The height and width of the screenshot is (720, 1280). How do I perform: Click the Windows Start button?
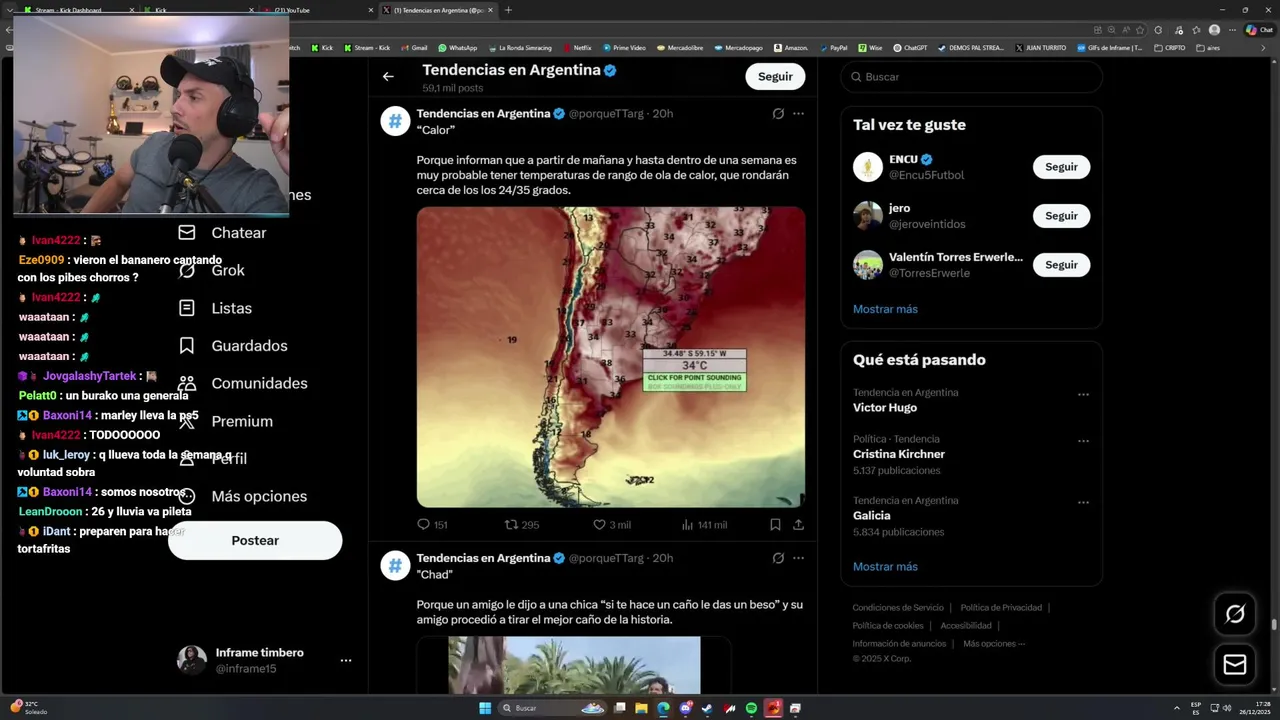tap(485, 708)
